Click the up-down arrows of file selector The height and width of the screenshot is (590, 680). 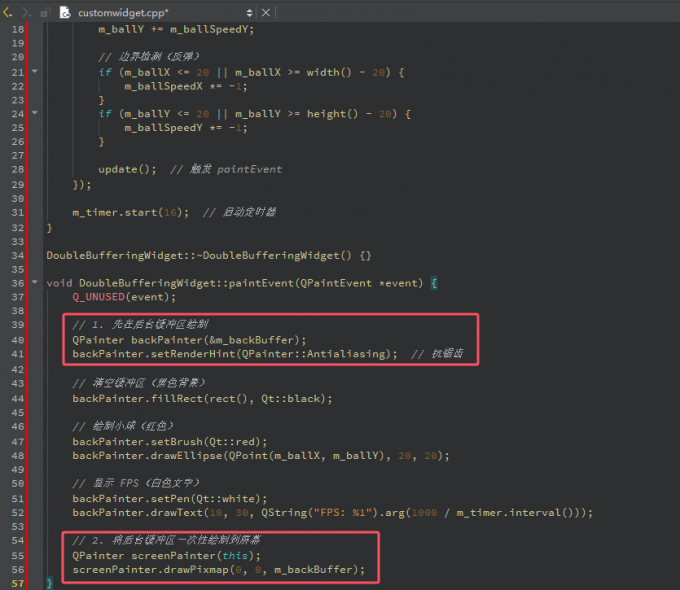point(249,13)
